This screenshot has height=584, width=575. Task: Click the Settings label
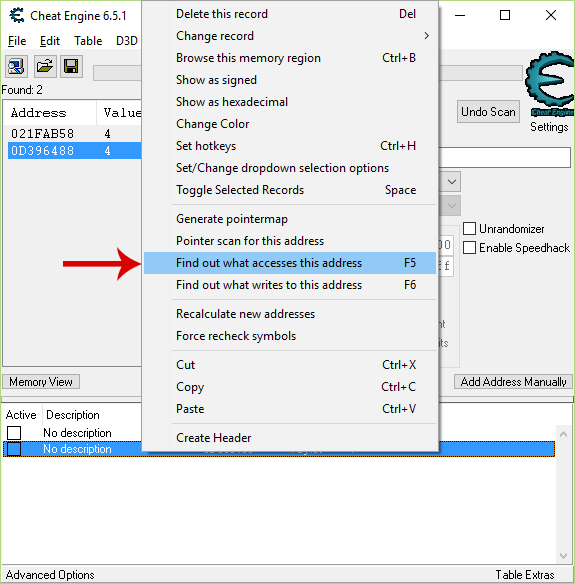[x=549, y=127]
